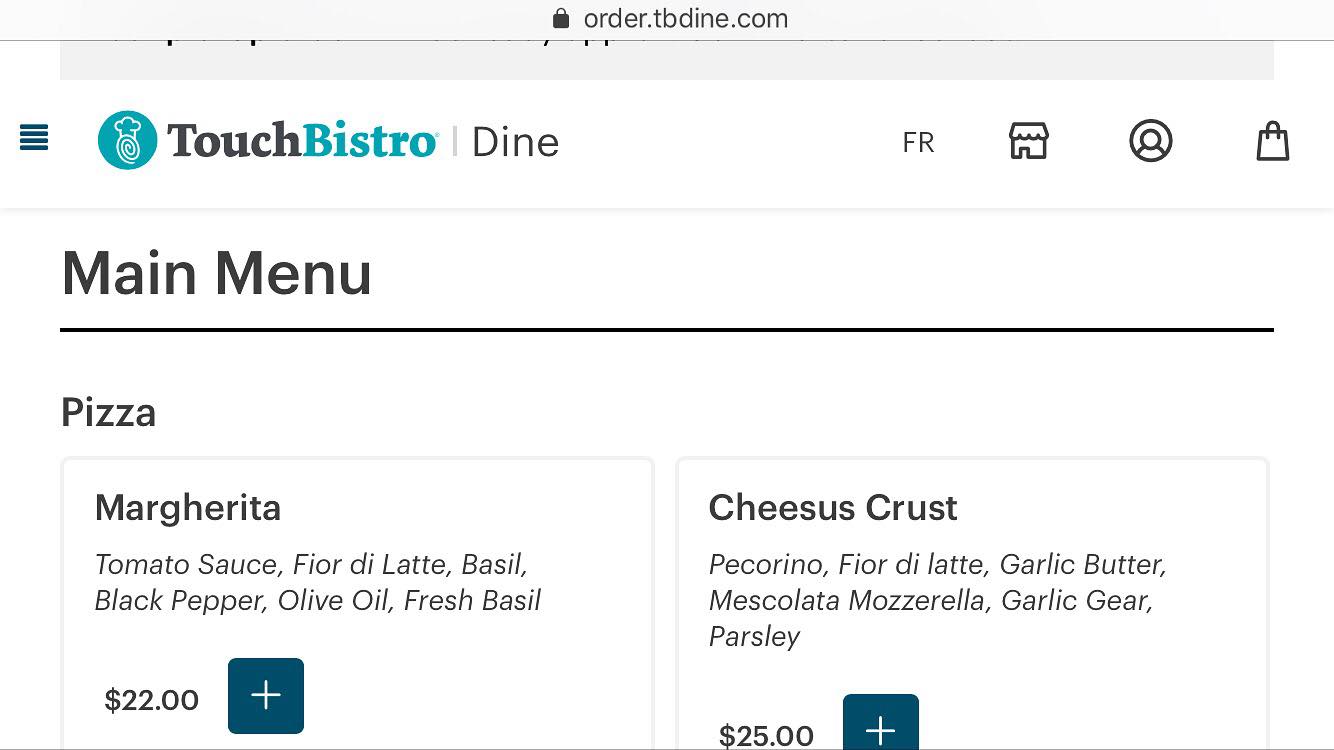
Task: Open the hamburger navigation menu
Action: 34,138
